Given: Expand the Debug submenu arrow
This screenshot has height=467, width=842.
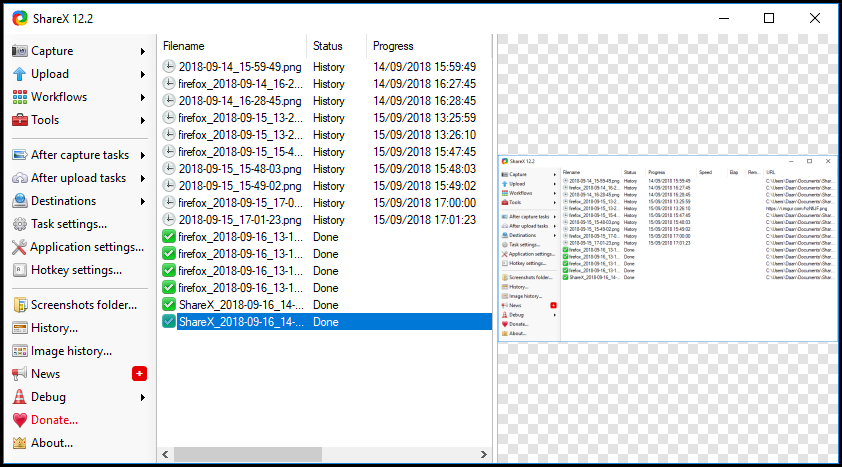Looking at the screenshot, I should point(143,398).
